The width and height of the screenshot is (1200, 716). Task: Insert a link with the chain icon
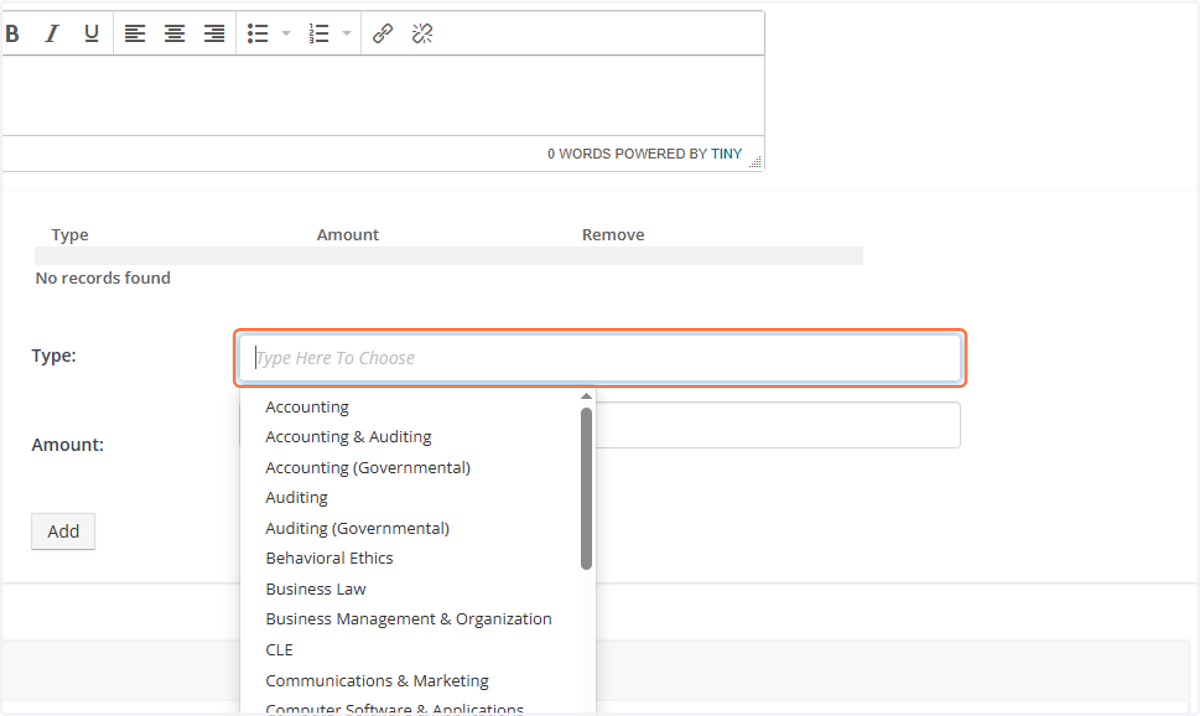[382, 34]
